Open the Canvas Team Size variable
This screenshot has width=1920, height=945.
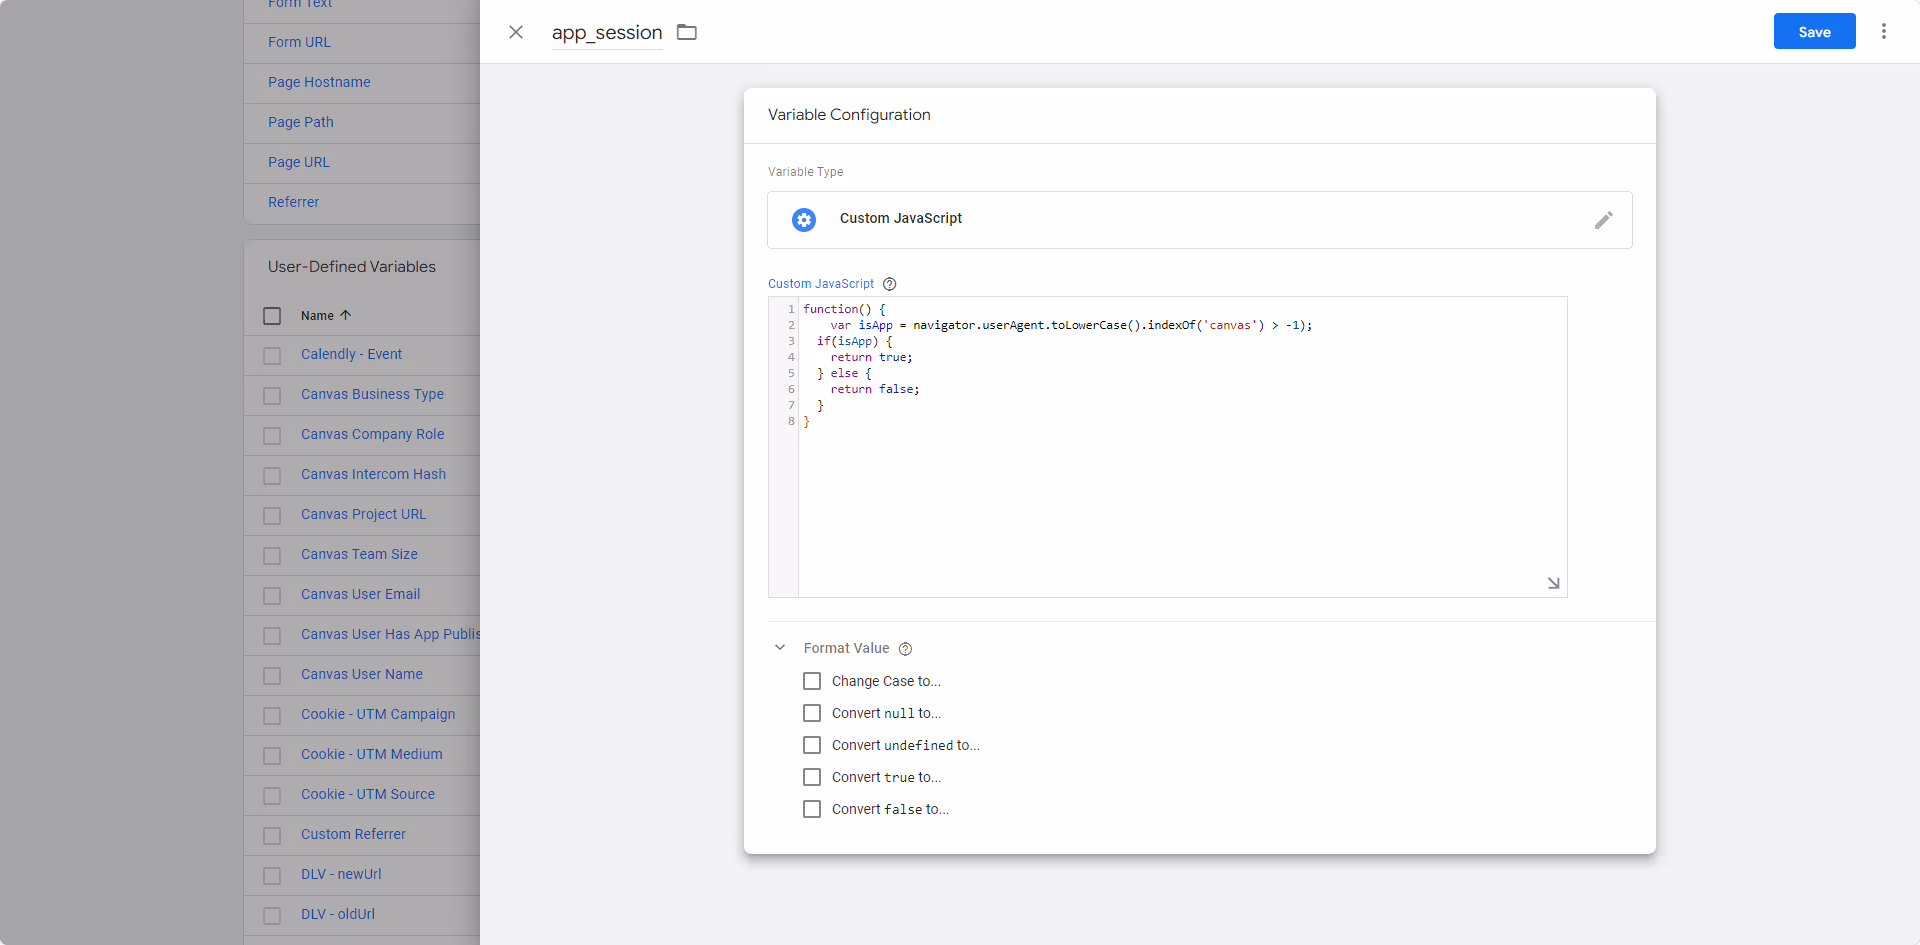tap(359, 554)
